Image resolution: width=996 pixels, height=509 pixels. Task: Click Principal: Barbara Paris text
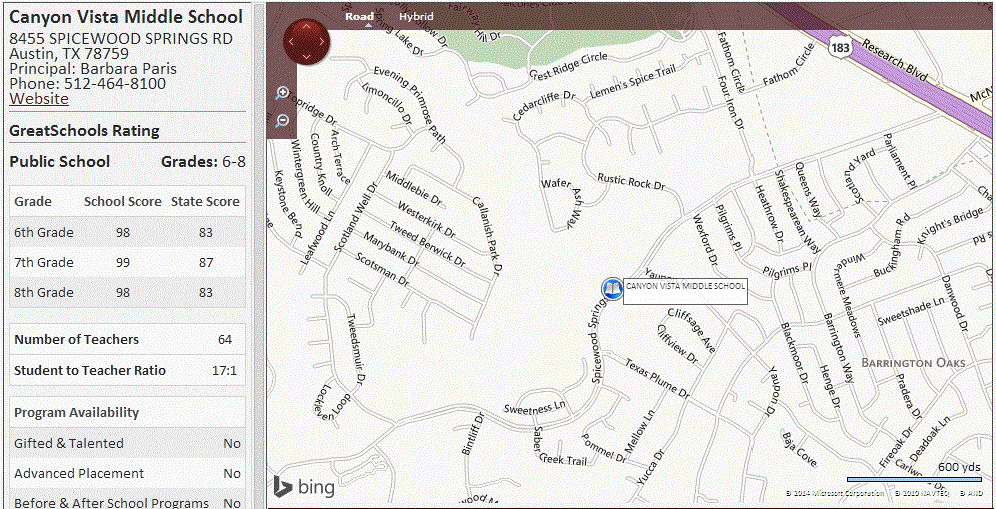pyautogui.click(x=93, y=69)
